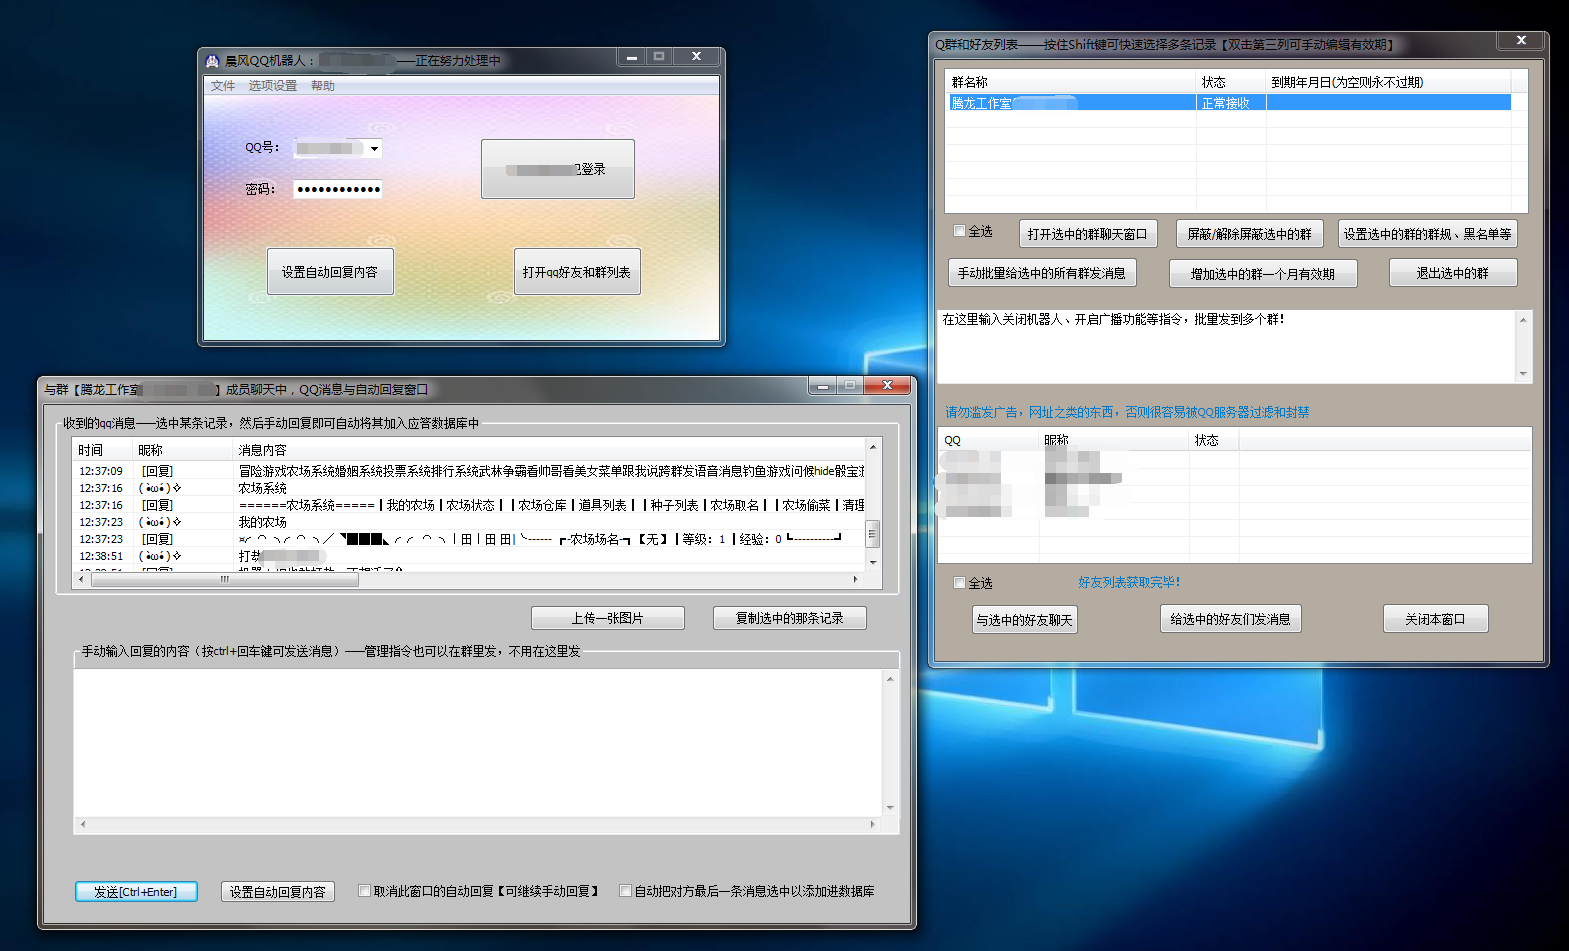Toggle 取消此窗口的自动回复 checkbox
Image resolution: width=1569 pixels, height=951 pixels.
point(364,891)
